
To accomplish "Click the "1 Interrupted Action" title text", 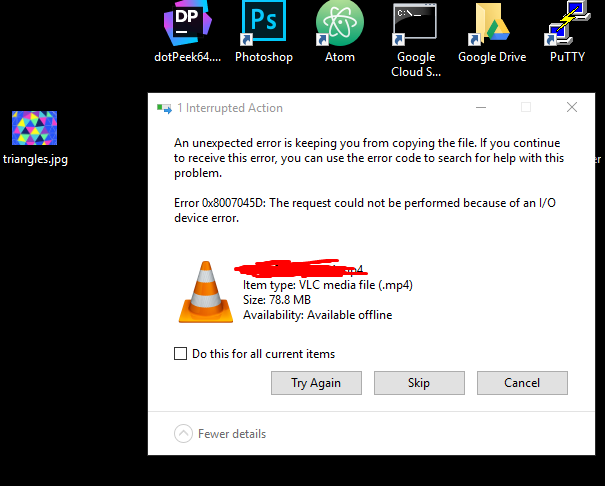I will (230, 108).
